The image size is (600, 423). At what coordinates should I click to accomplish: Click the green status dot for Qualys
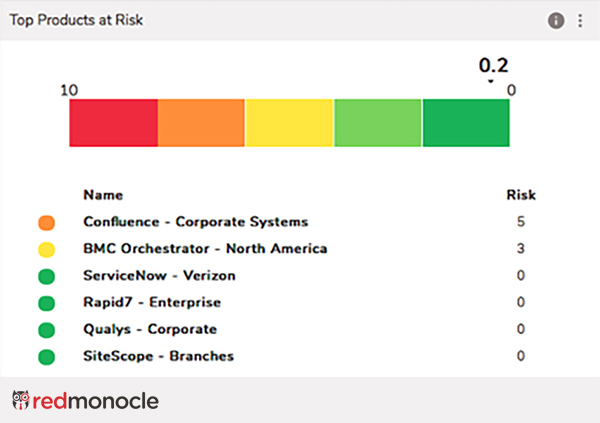pos(46,330)
